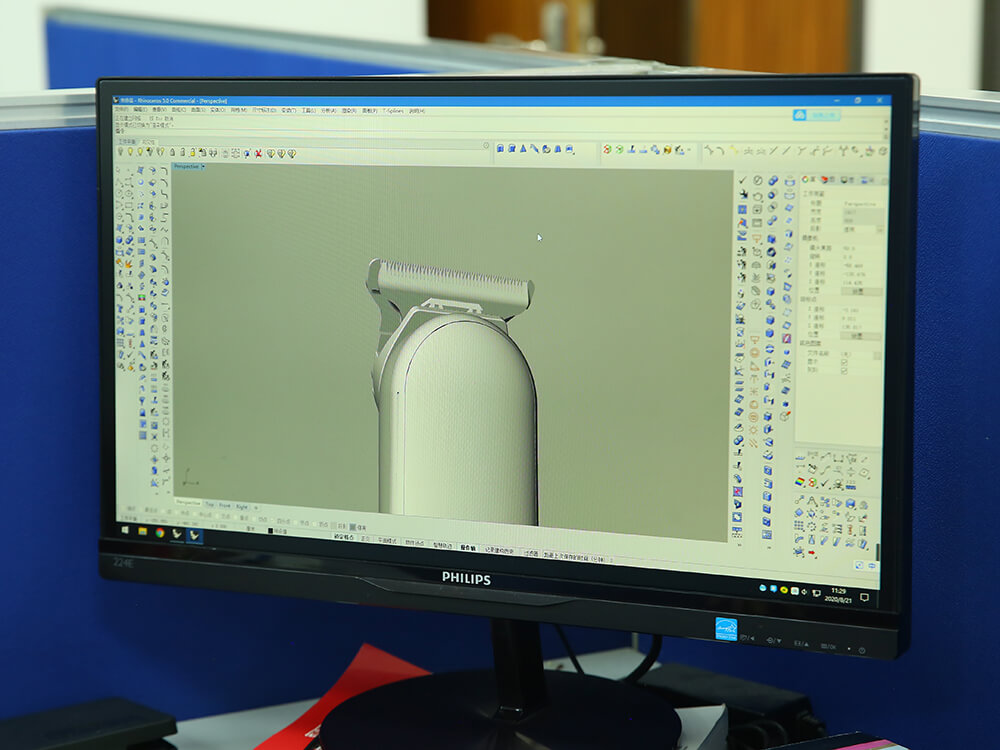Click the red-green circular icon in the top-right toolbar
Image resolution: width=1000 pixels, height=750 pixels.
tap(607, 149)
